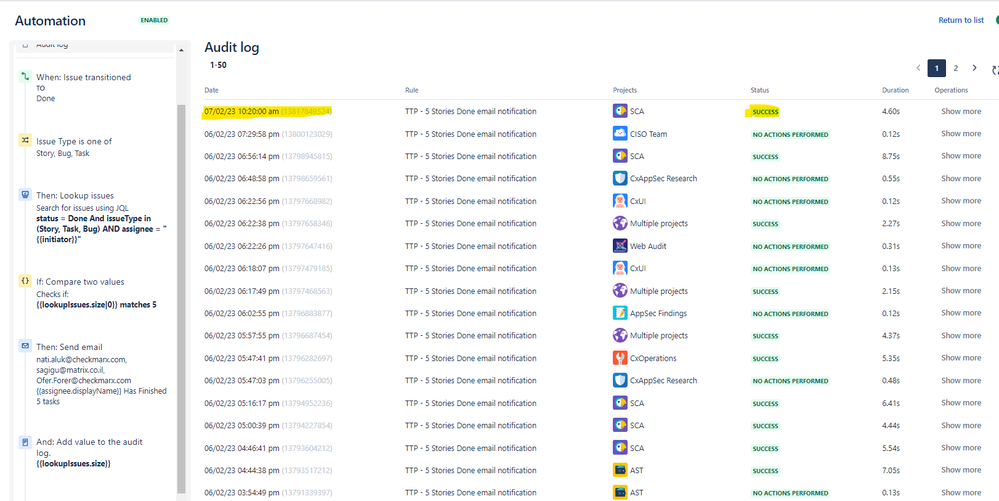The image size is (999, 501).
Task: Click AST icon in 03:54:49 pm row
Action: click(x=620, y=492)
